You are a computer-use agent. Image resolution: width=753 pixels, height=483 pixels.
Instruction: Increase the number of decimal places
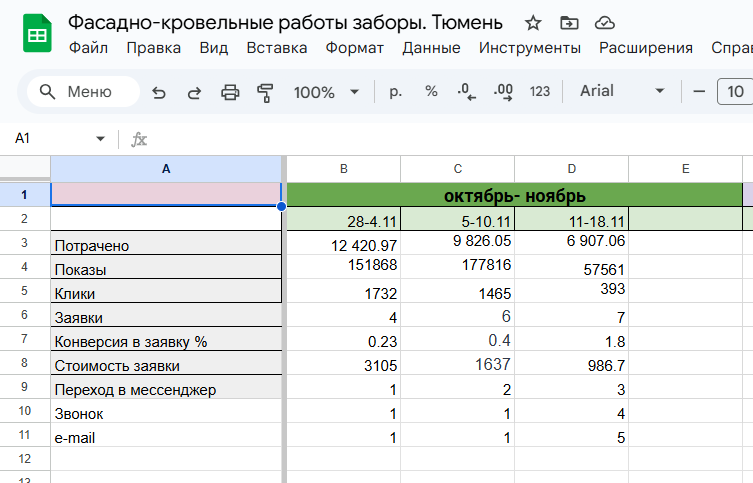point(503,92)
